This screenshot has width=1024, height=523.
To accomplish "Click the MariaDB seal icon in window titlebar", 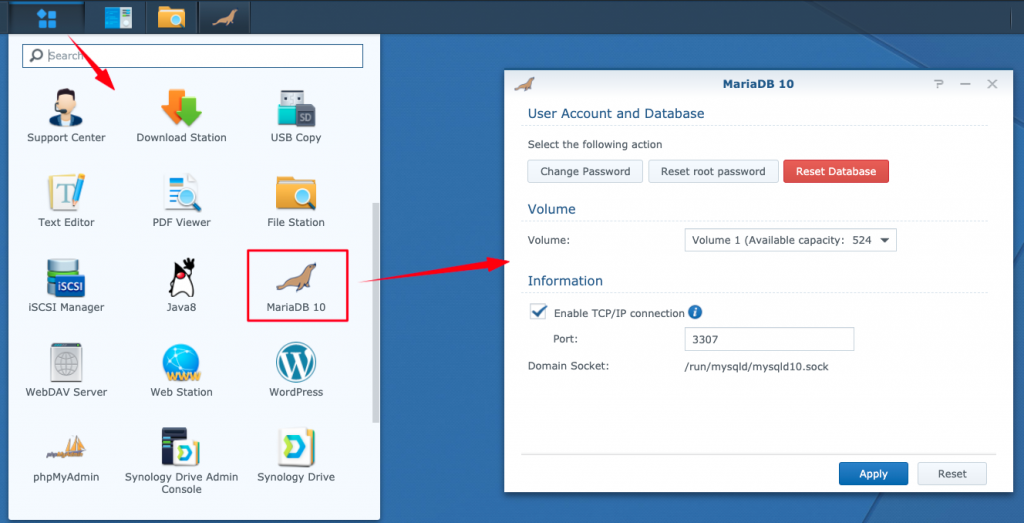I will tap(524, 84).
